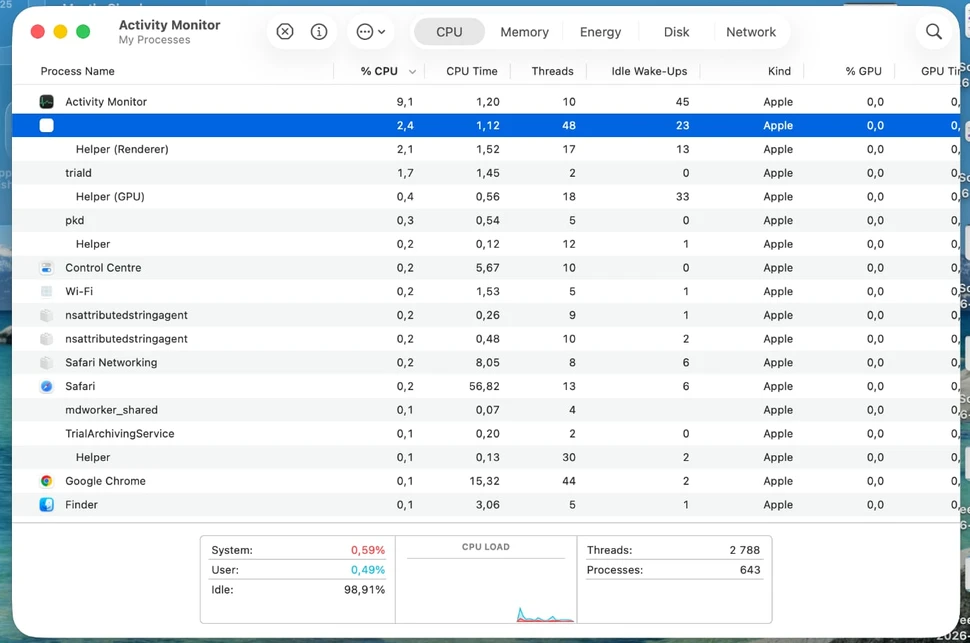Image resolution: width=970 pixels, height=643 pixels.
Task: Switch to the Energy tab
Action: (600, 32)
